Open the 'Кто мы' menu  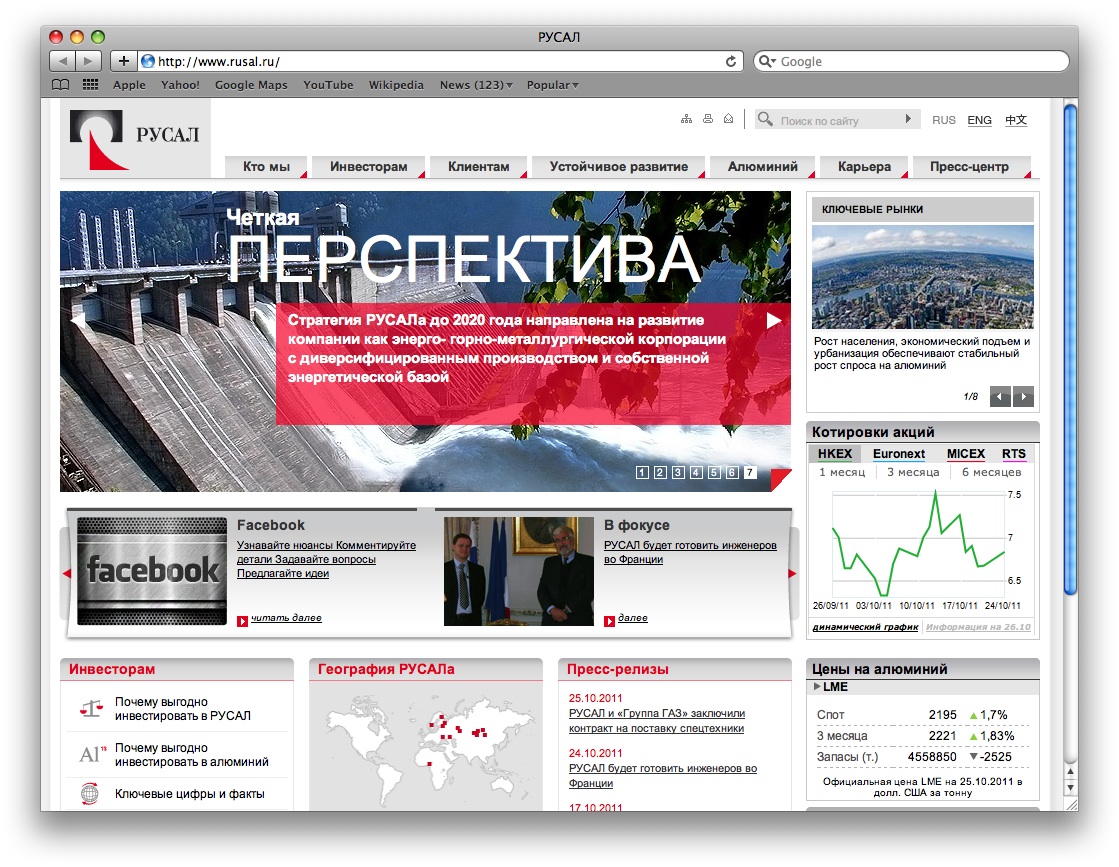pyautogui.click(x=266, y=166)
